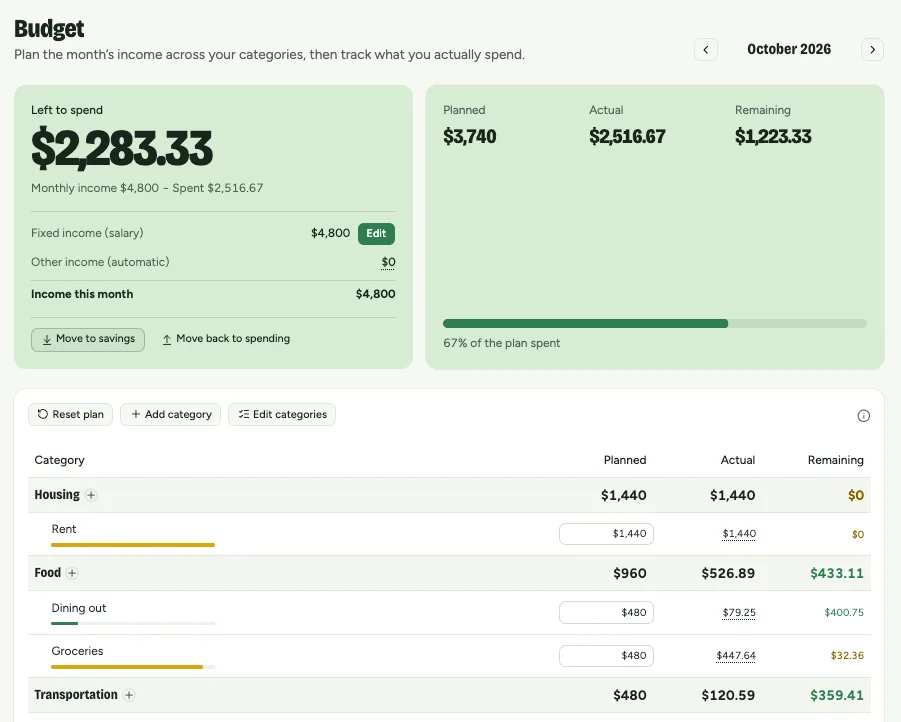Add subcategory plus icon next to Food

point(72,573)
